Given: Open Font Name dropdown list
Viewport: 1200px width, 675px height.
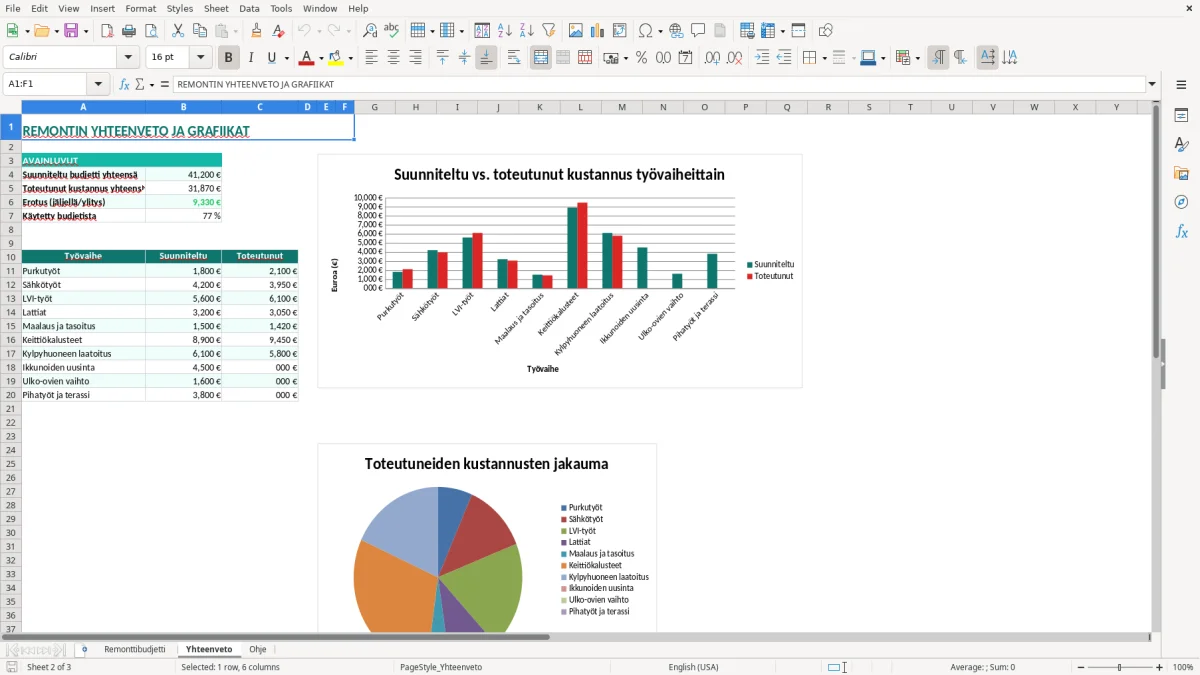Looking at the screenshot, I should click(128, 58).
